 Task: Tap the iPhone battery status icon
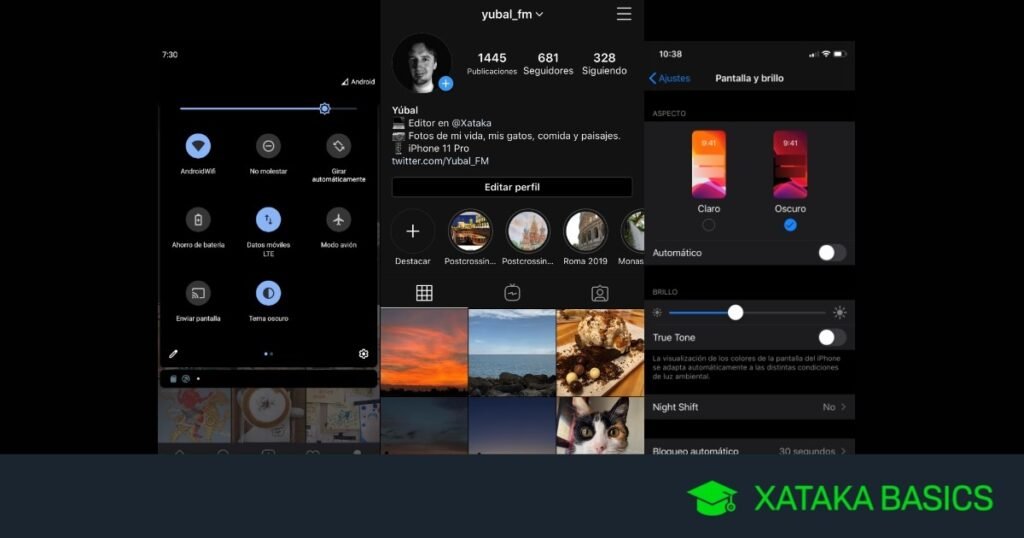(x=840, y=54)
